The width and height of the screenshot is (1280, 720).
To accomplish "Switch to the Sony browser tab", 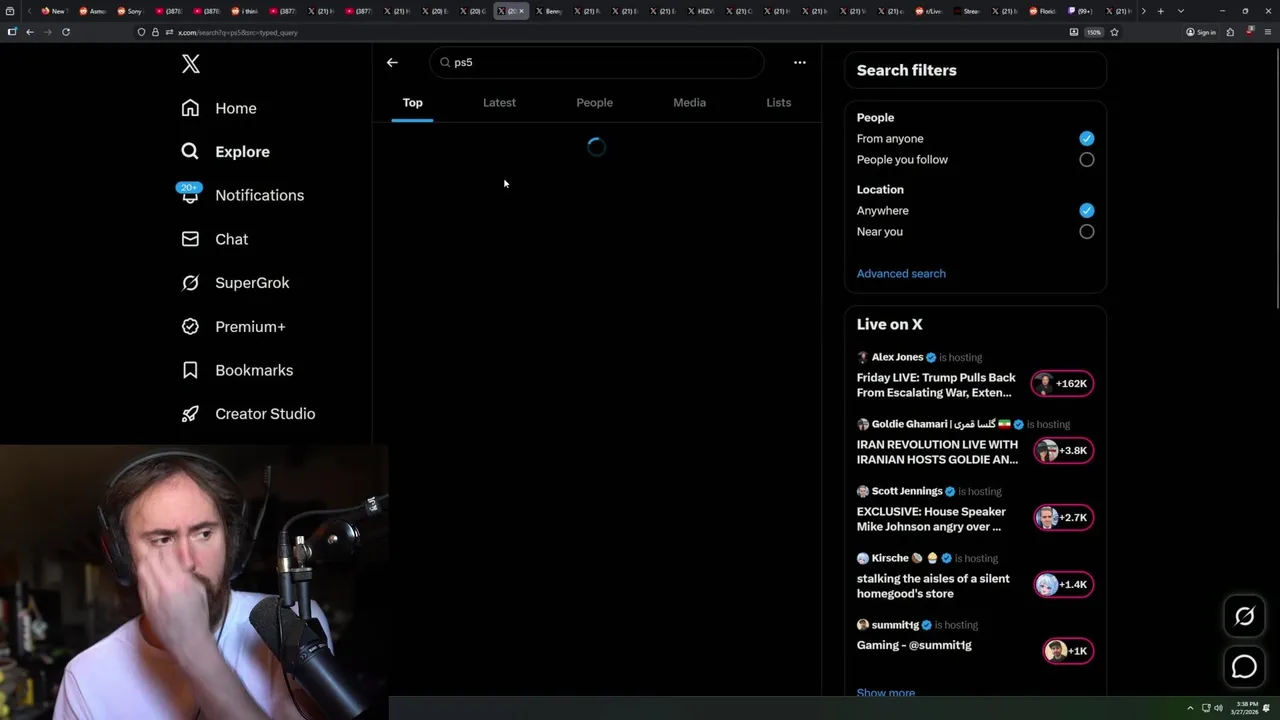I will (x=130, y=11).
